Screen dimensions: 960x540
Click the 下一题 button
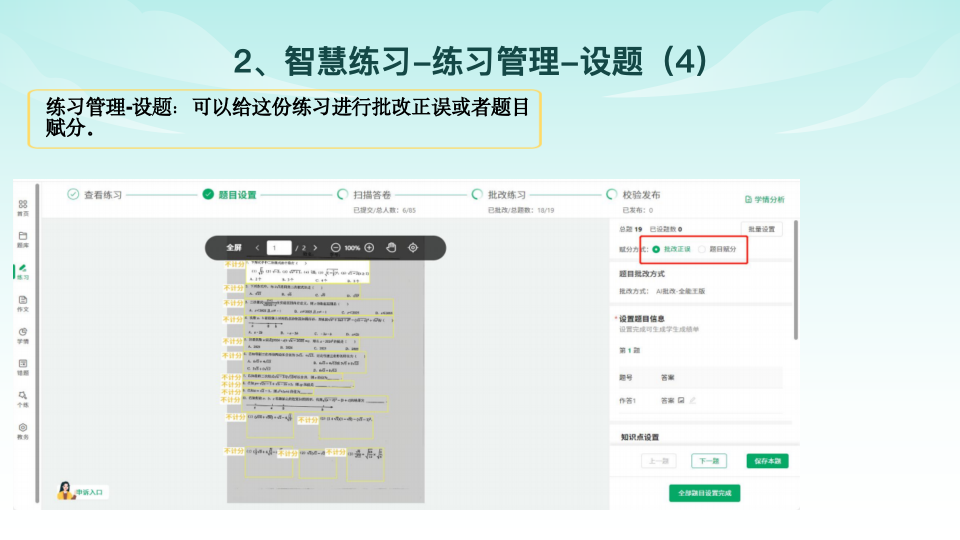point(708,461)
